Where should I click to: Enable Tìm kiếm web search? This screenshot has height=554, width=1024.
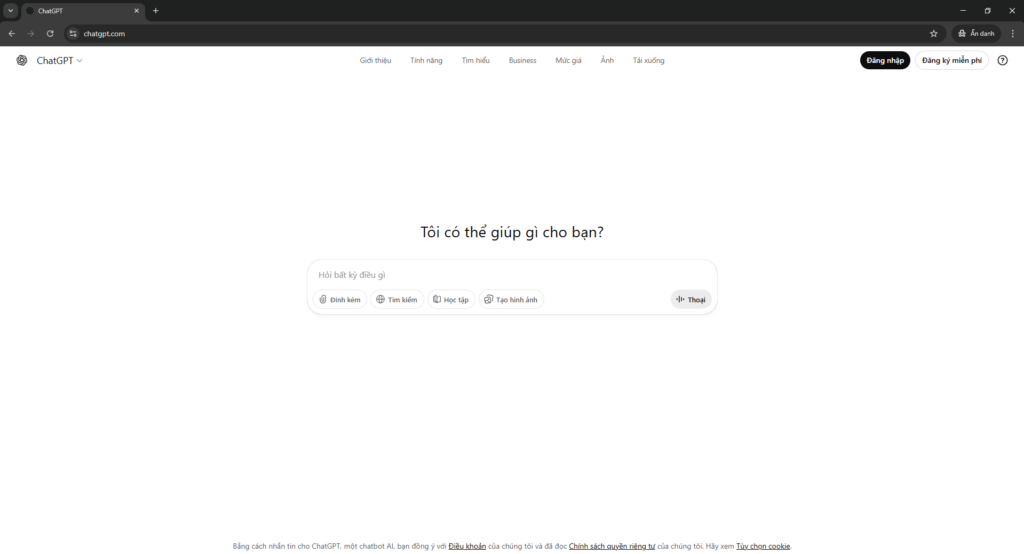[x=397, y=299]
